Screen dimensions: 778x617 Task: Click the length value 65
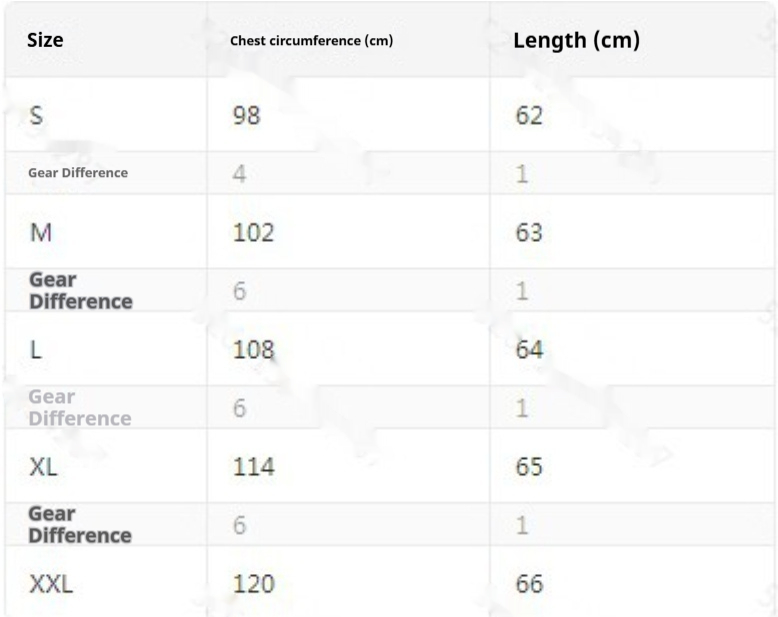point(529,467)
